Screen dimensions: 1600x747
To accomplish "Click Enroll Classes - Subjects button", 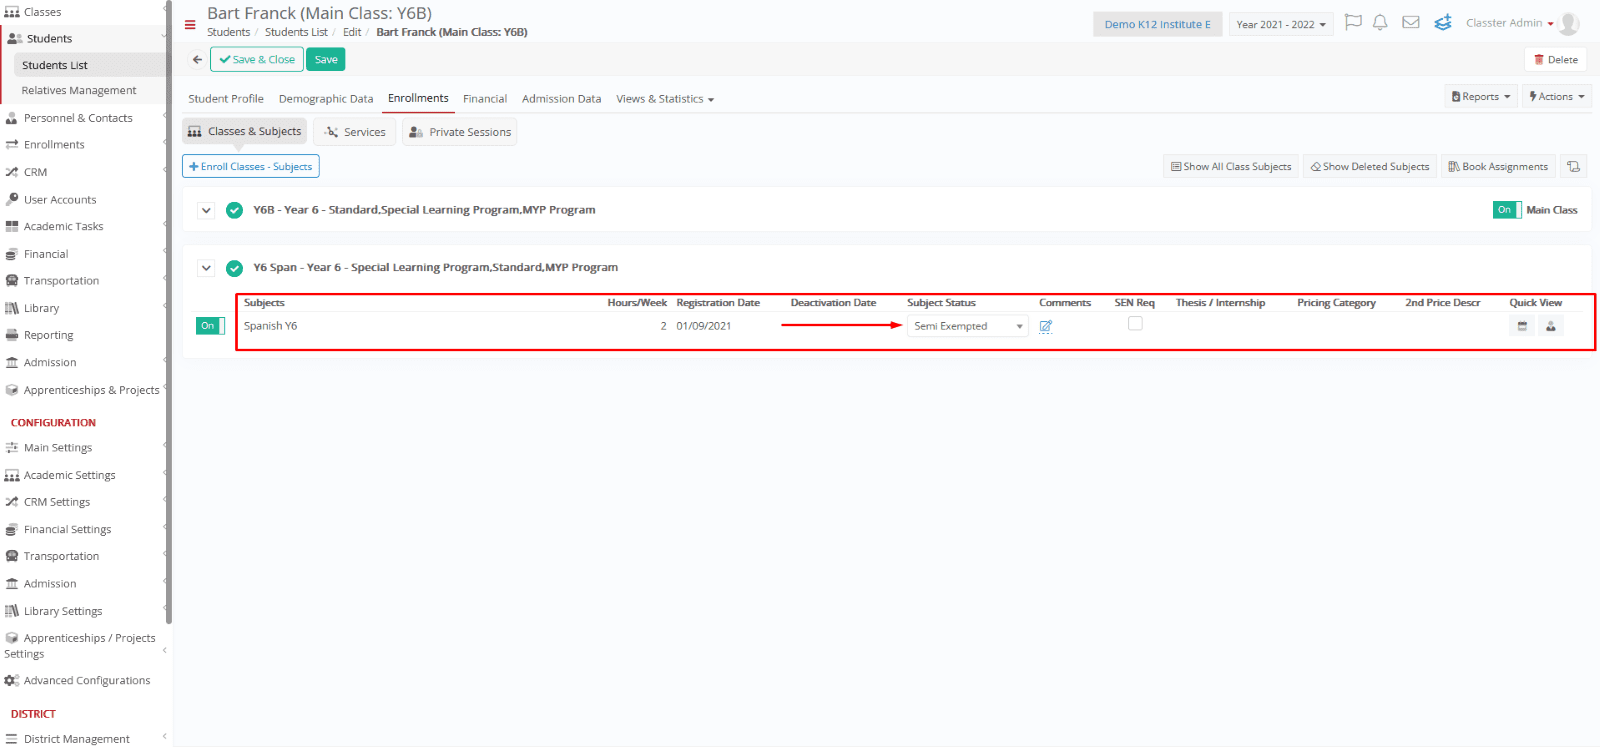I will point(251,167).
